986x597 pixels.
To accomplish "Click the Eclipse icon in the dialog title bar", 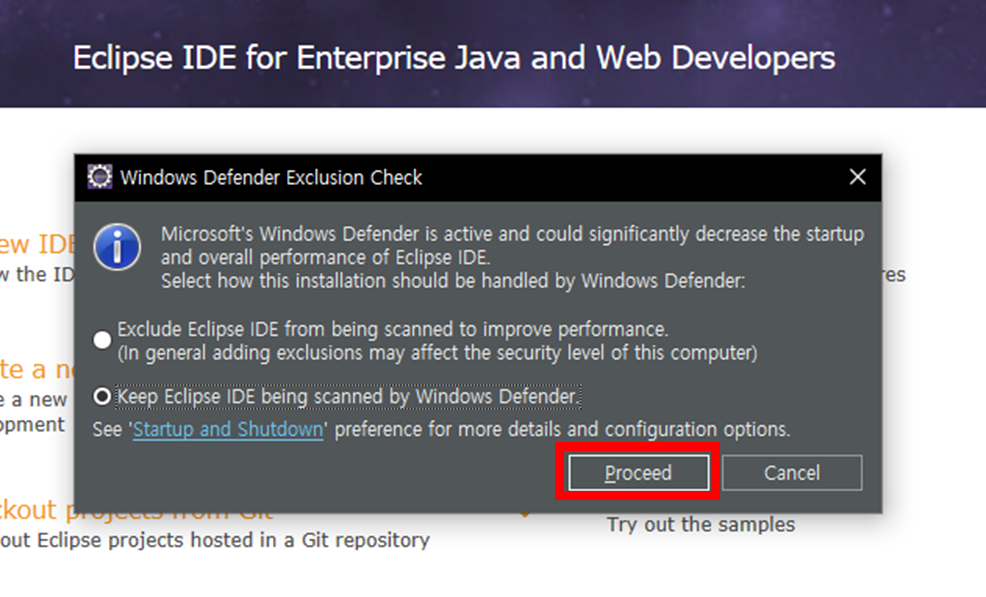I will [100, 177].
